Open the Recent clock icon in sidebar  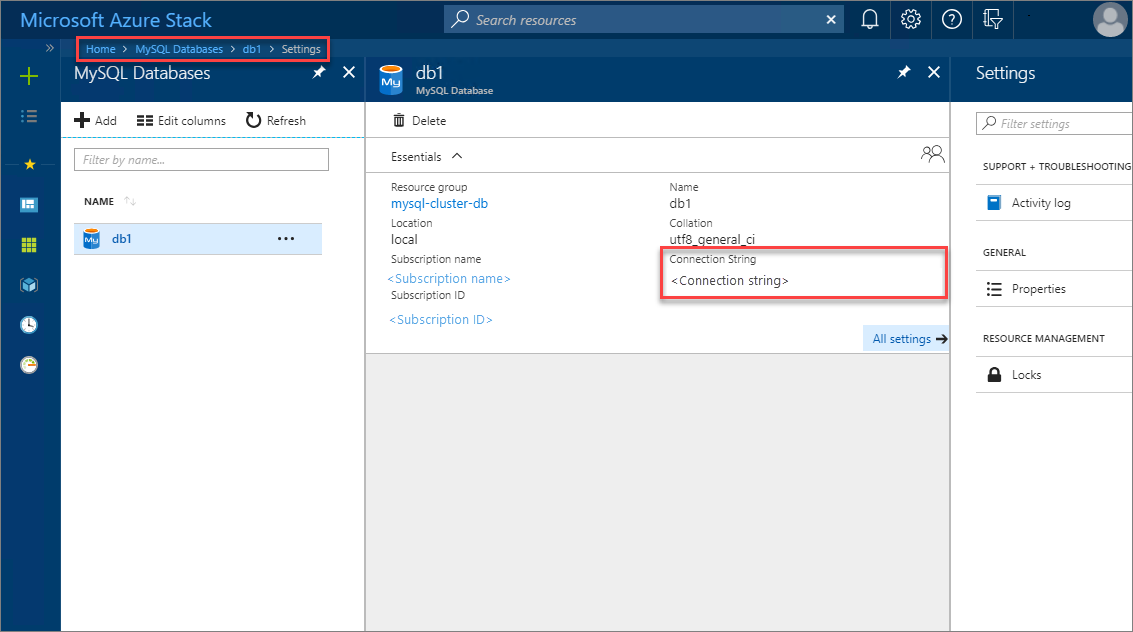29,324
